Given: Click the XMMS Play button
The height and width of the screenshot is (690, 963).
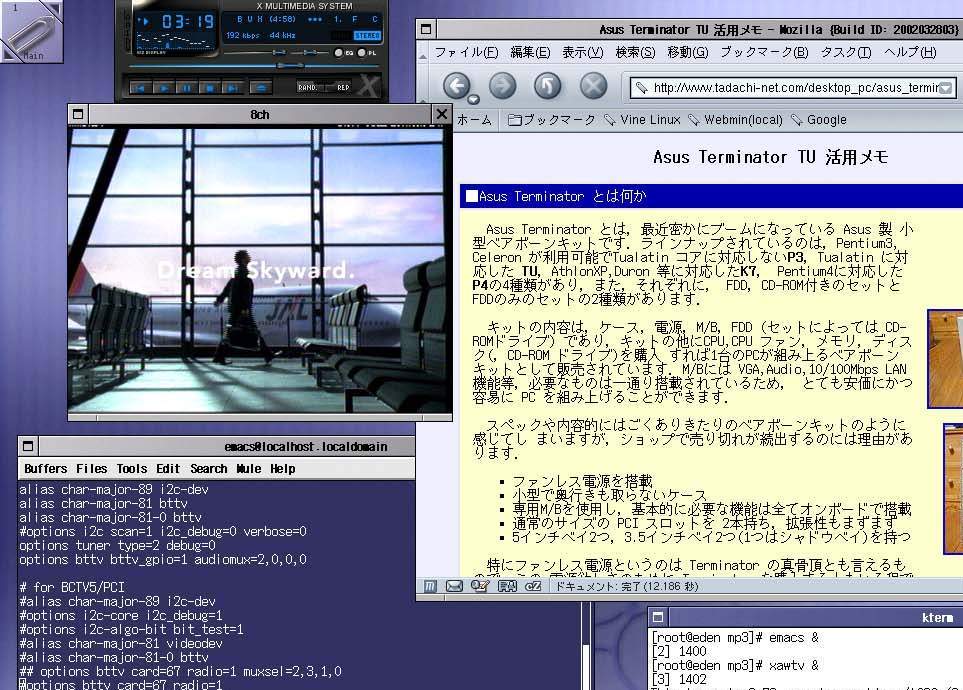Looking at the screenshot, I should click(x=163, y=88).
